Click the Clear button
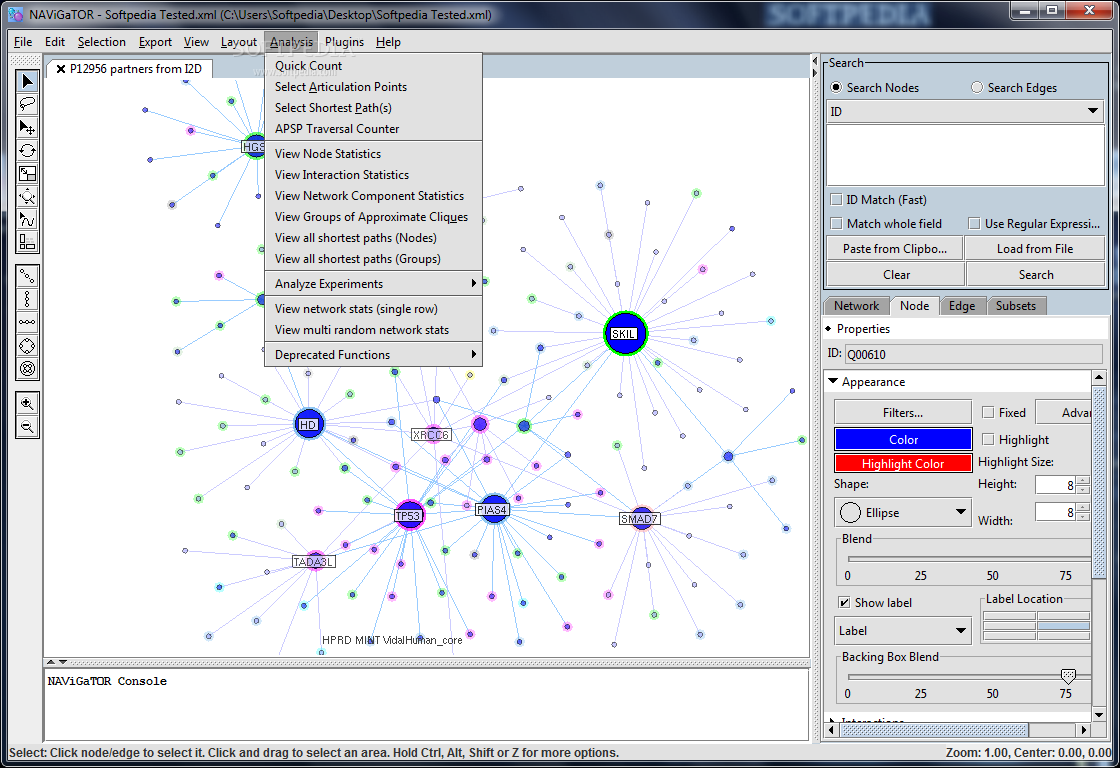The image size is (1120, 768). (896, 274)
